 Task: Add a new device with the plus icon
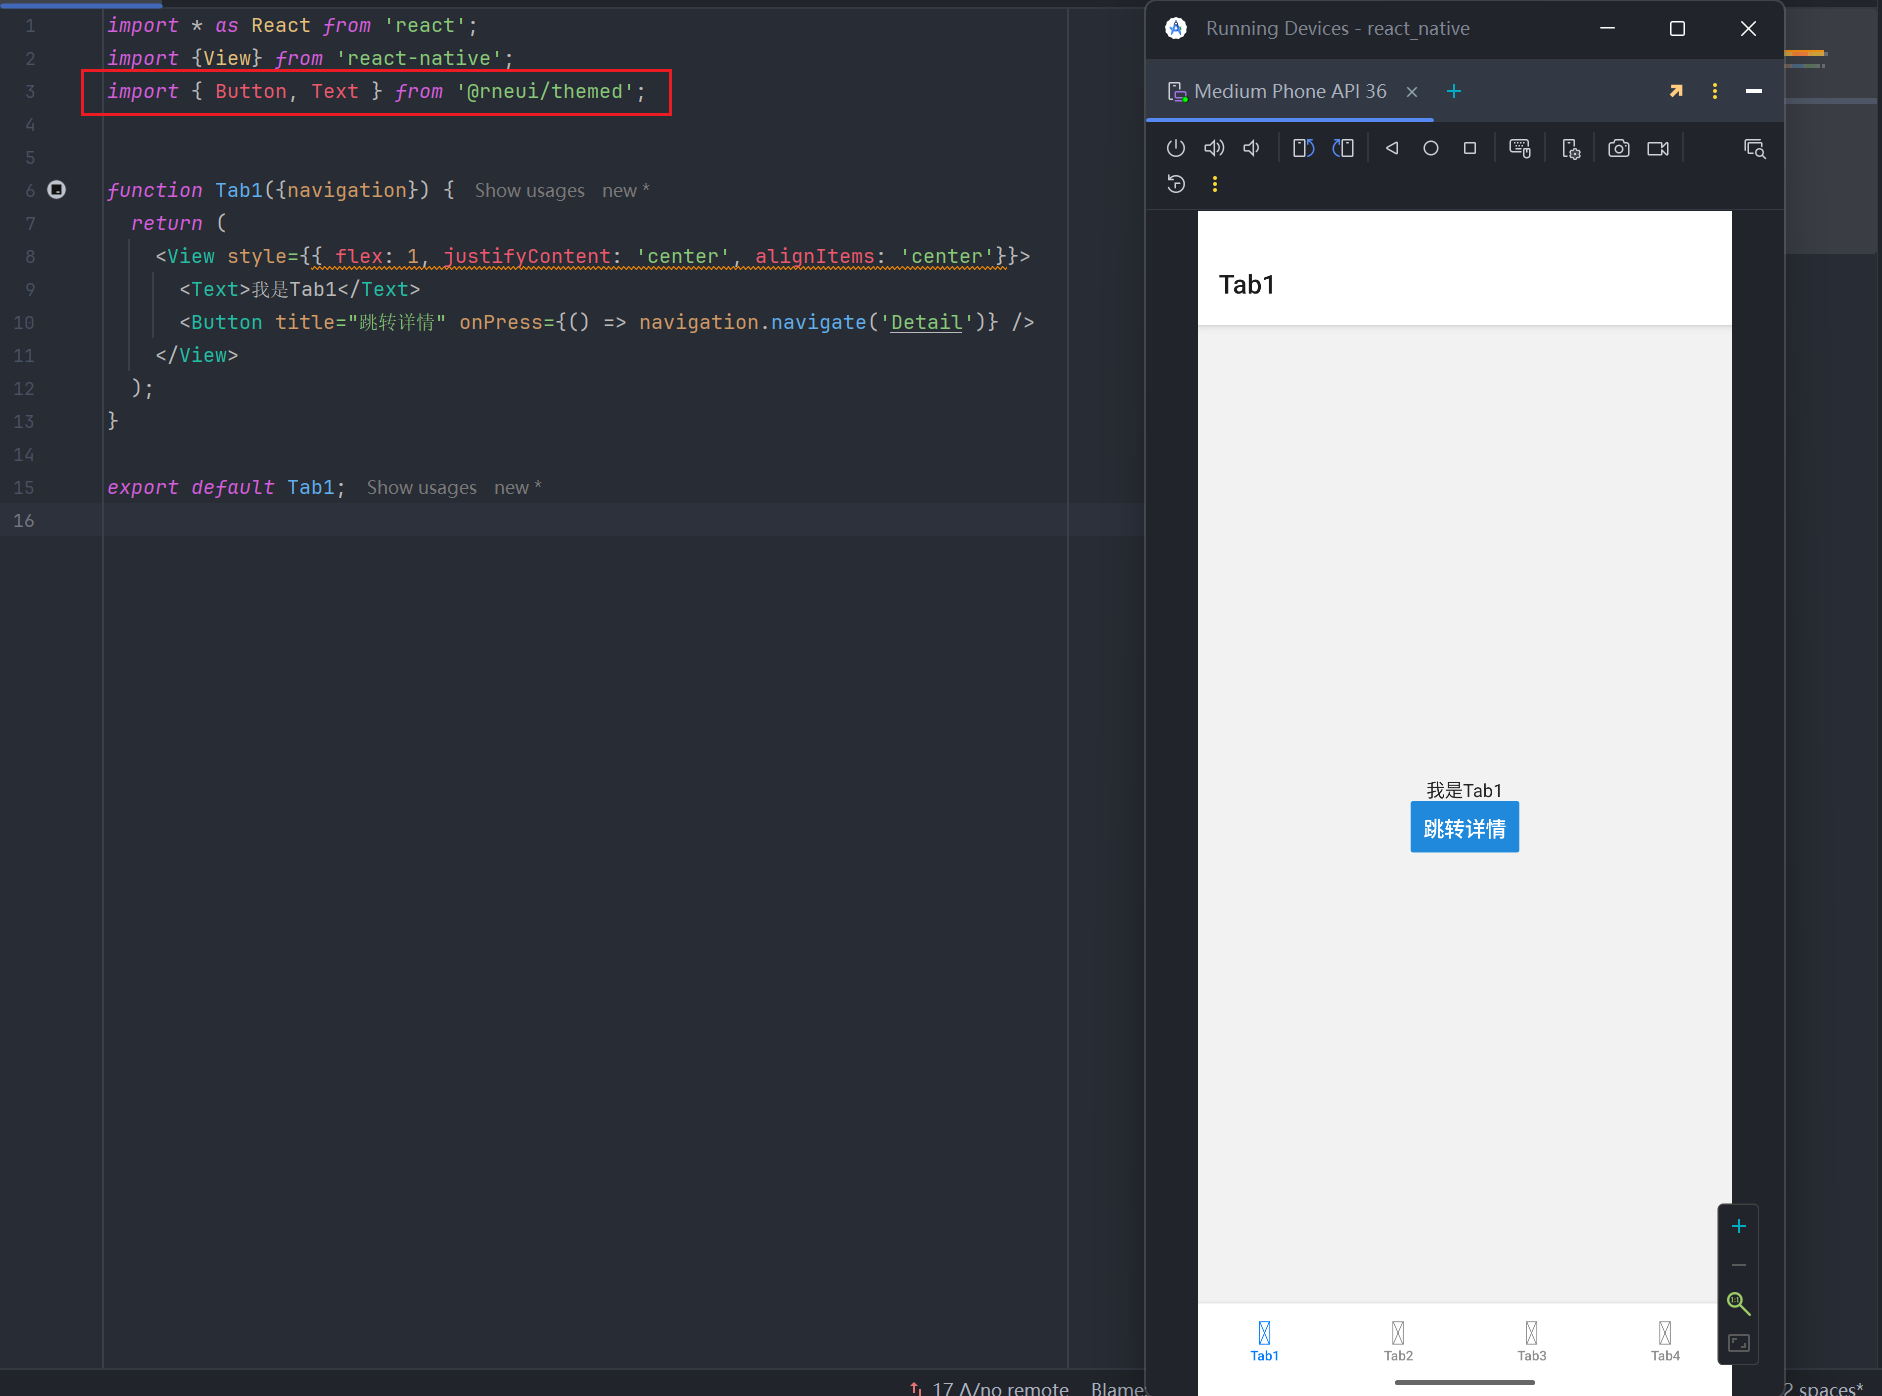tap(1454, 91)
